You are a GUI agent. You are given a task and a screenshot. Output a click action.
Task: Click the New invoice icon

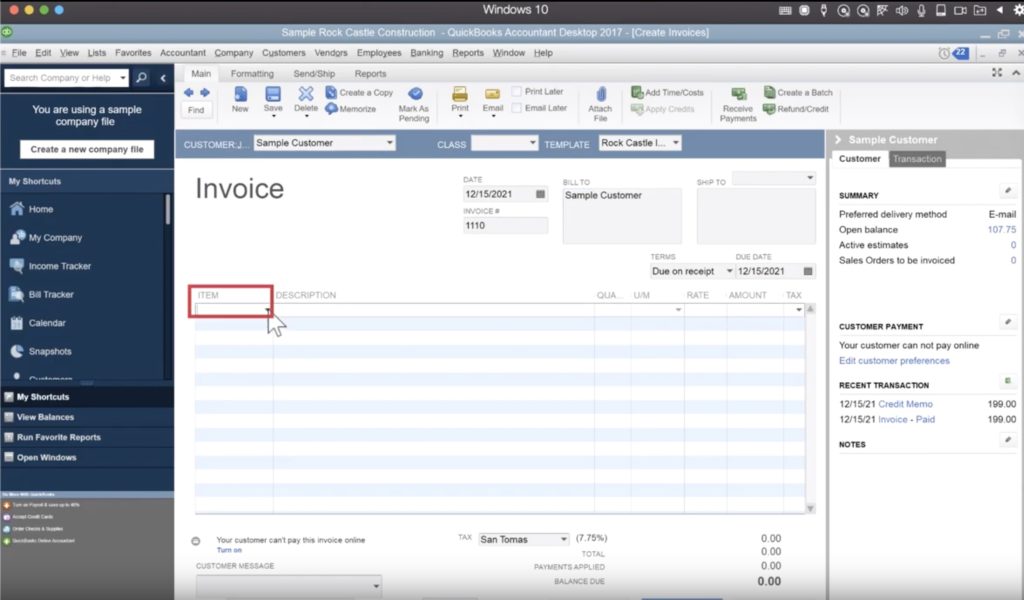click(240, 95)
